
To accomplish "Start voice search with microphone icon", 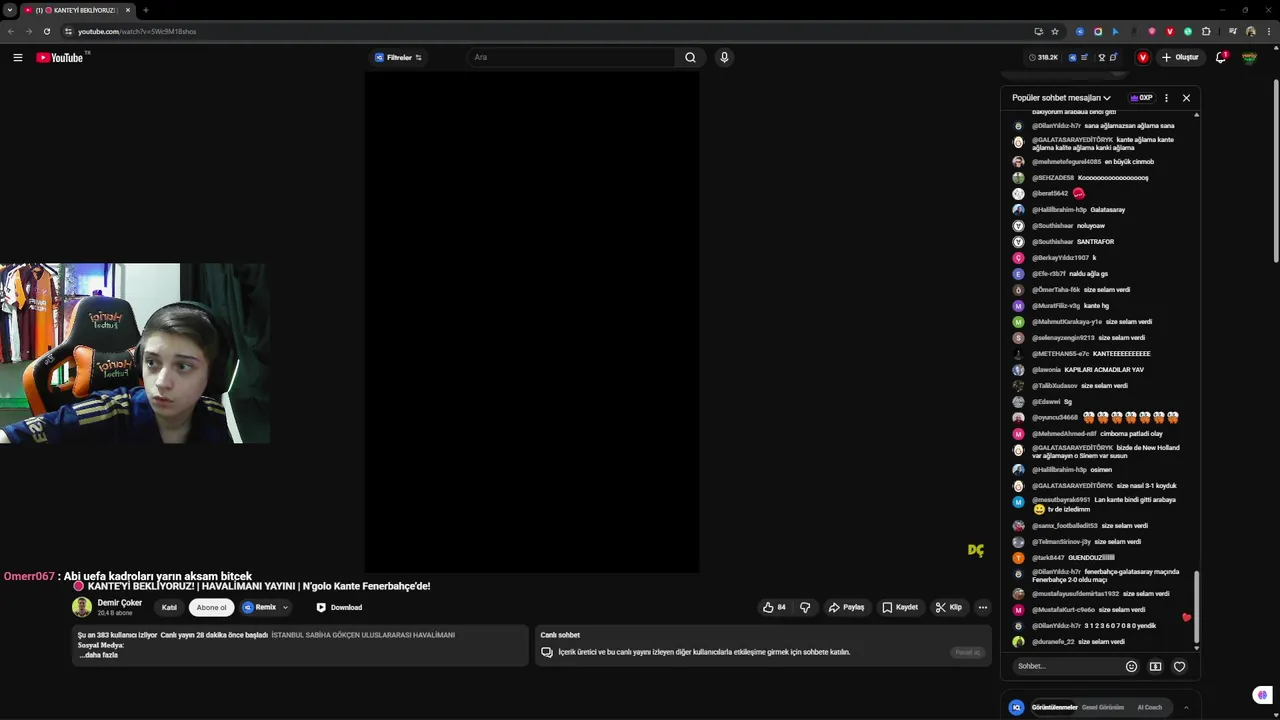I will tap(724, 57).
